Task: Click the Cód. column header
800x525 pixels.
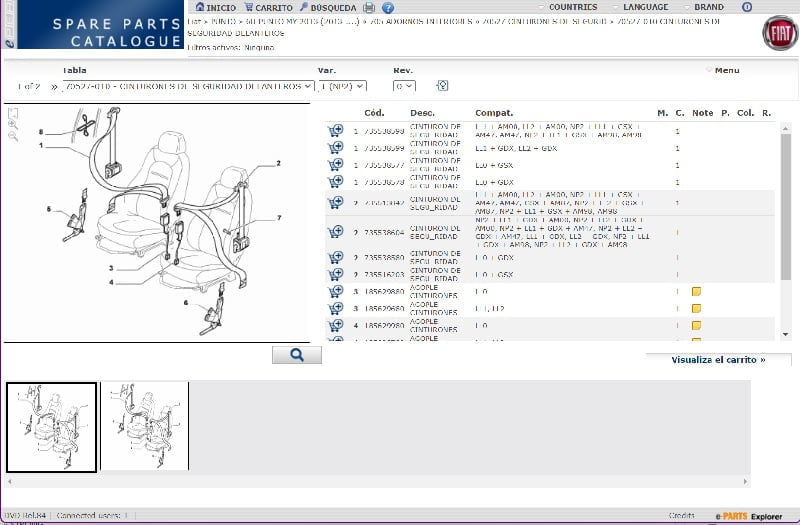Action: click(x=374, y=113)
